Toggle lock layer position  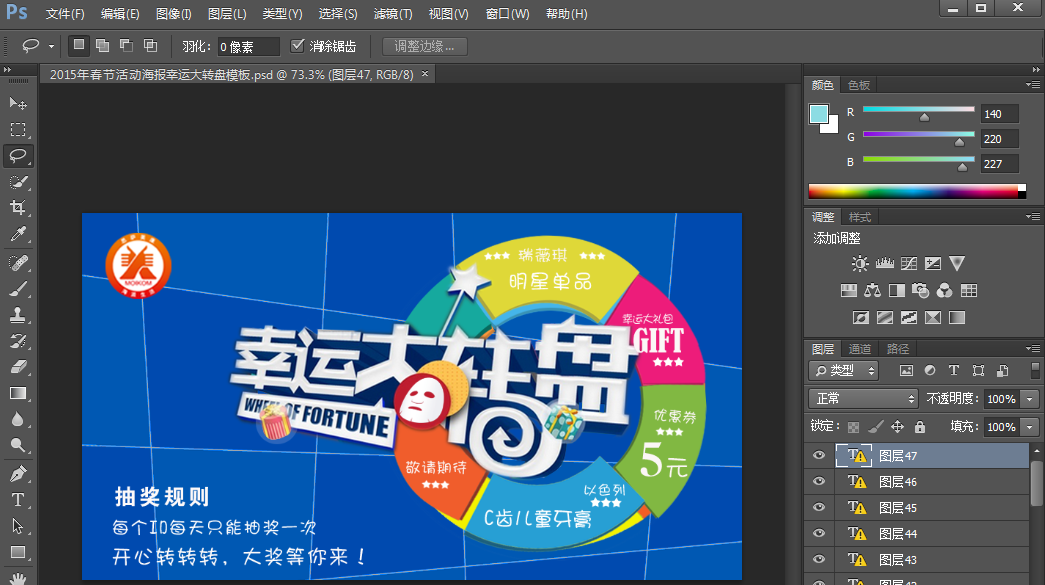(897, 426)
